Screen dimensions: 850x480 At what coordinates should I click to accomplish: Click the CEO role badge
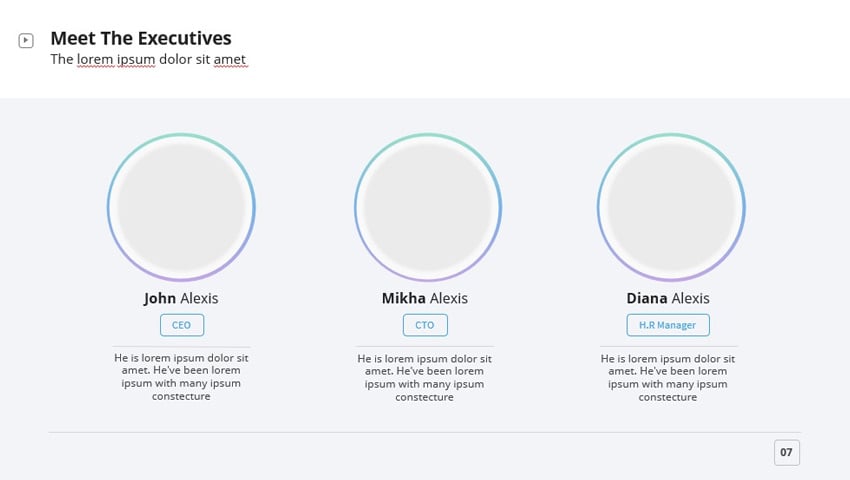(x=182, y=325)
